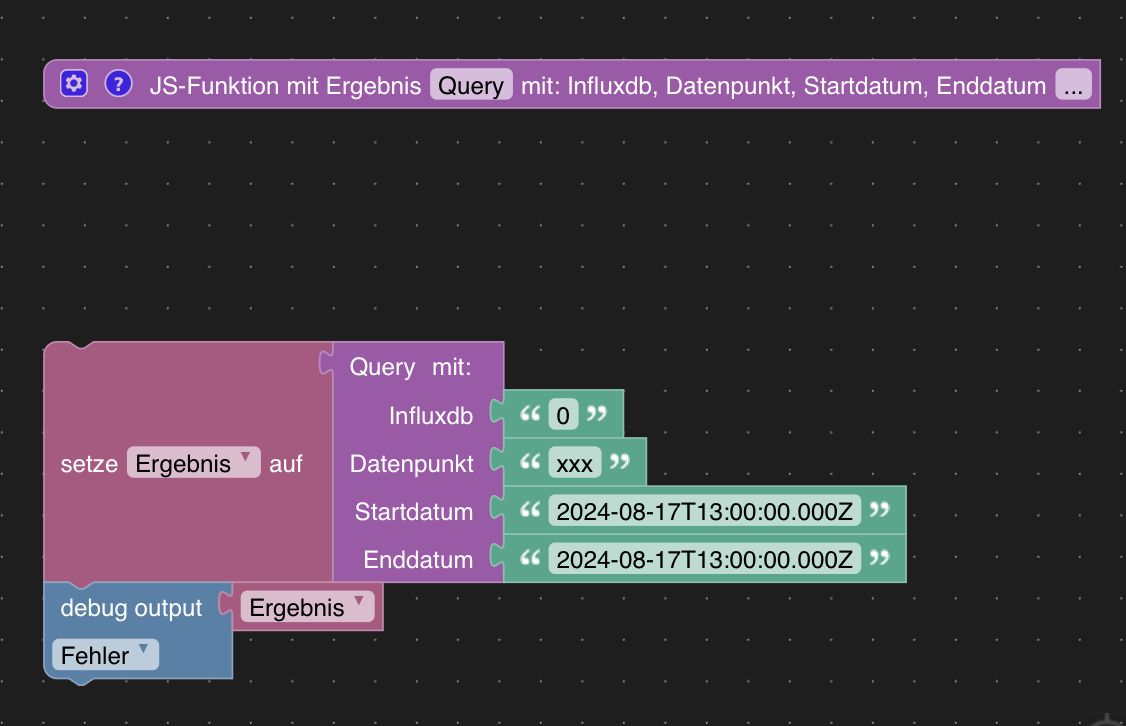Open the Ergebnis variable dropdown in setze block
The image size is (1126, 726).
coord(194,463)
